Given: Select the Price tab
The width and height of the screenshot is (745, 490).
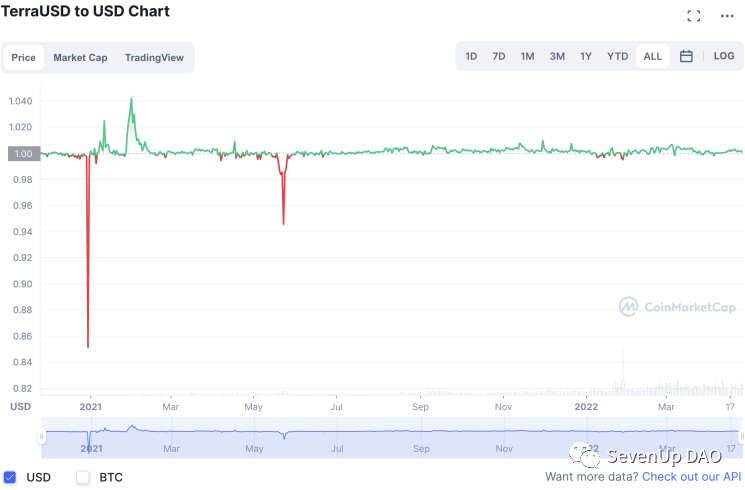Looking at the screenshot, I should [24, 58].
